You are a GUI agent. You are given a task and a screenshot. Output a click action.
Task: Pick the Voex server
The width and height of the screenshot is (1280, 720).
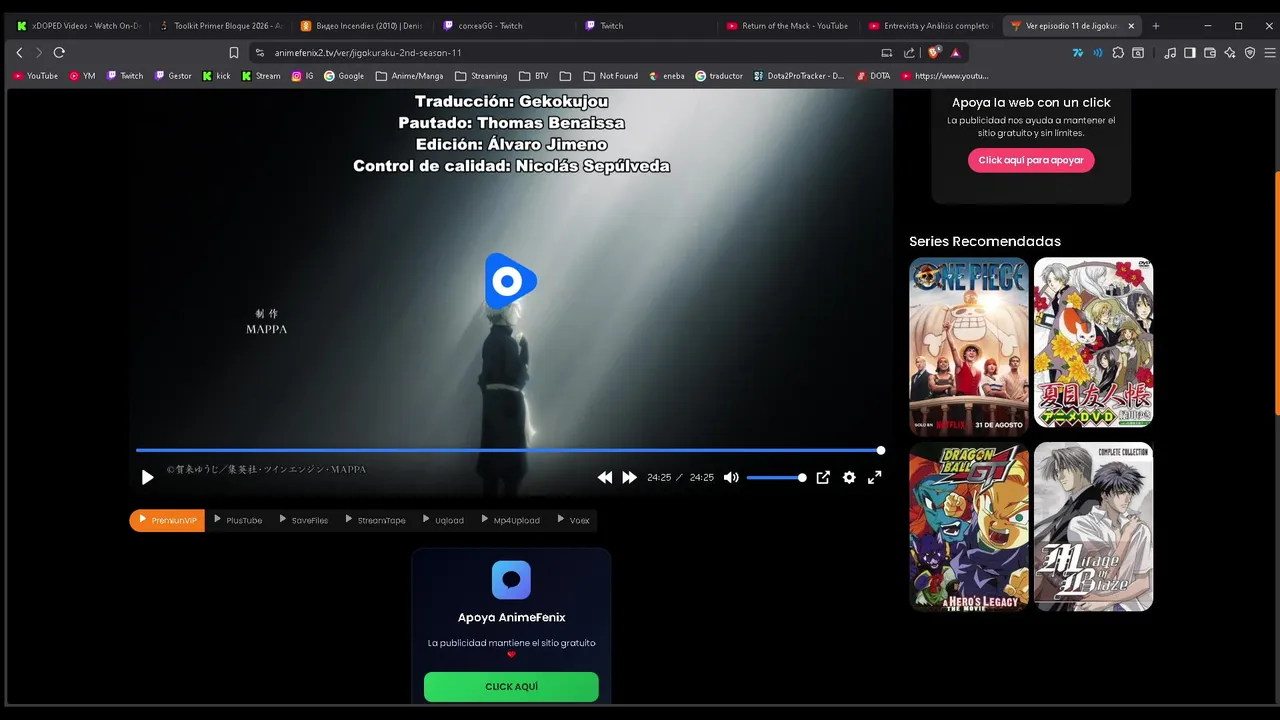click(x=573, y=520)
